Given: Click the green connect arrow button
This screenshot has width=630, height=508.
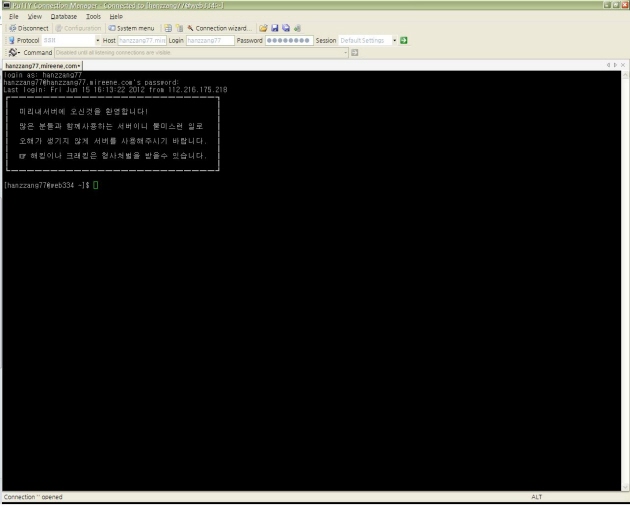Looking at the screenshot, I should coord(404,40).
